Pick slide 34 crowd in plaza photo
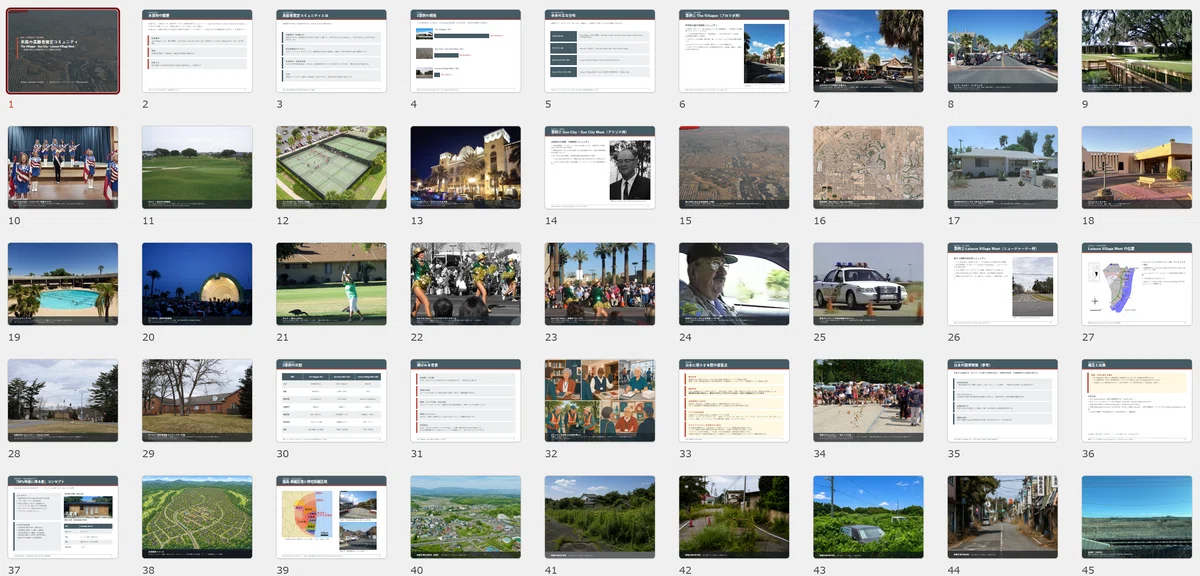 (x=868, y=401)
